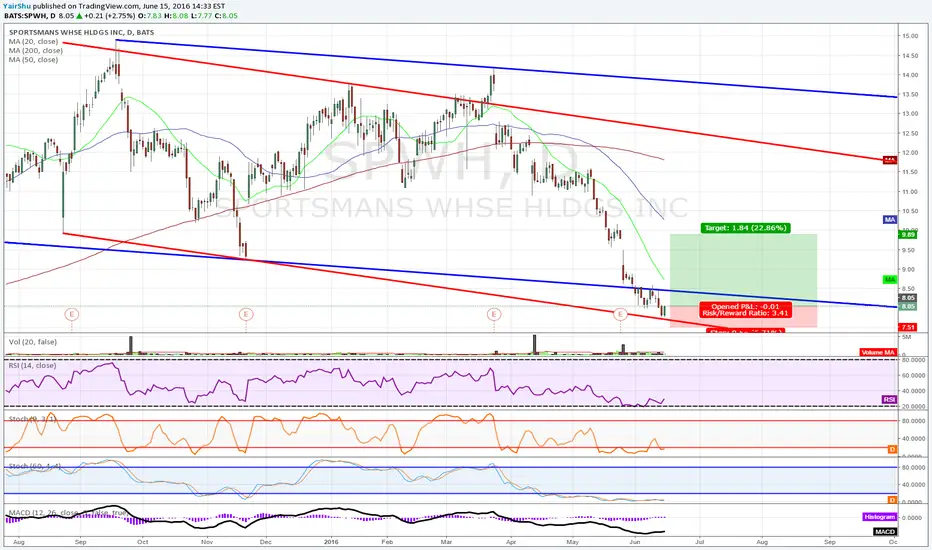
Task: Click the black 8.05 last price label
Action: (908, 298)
